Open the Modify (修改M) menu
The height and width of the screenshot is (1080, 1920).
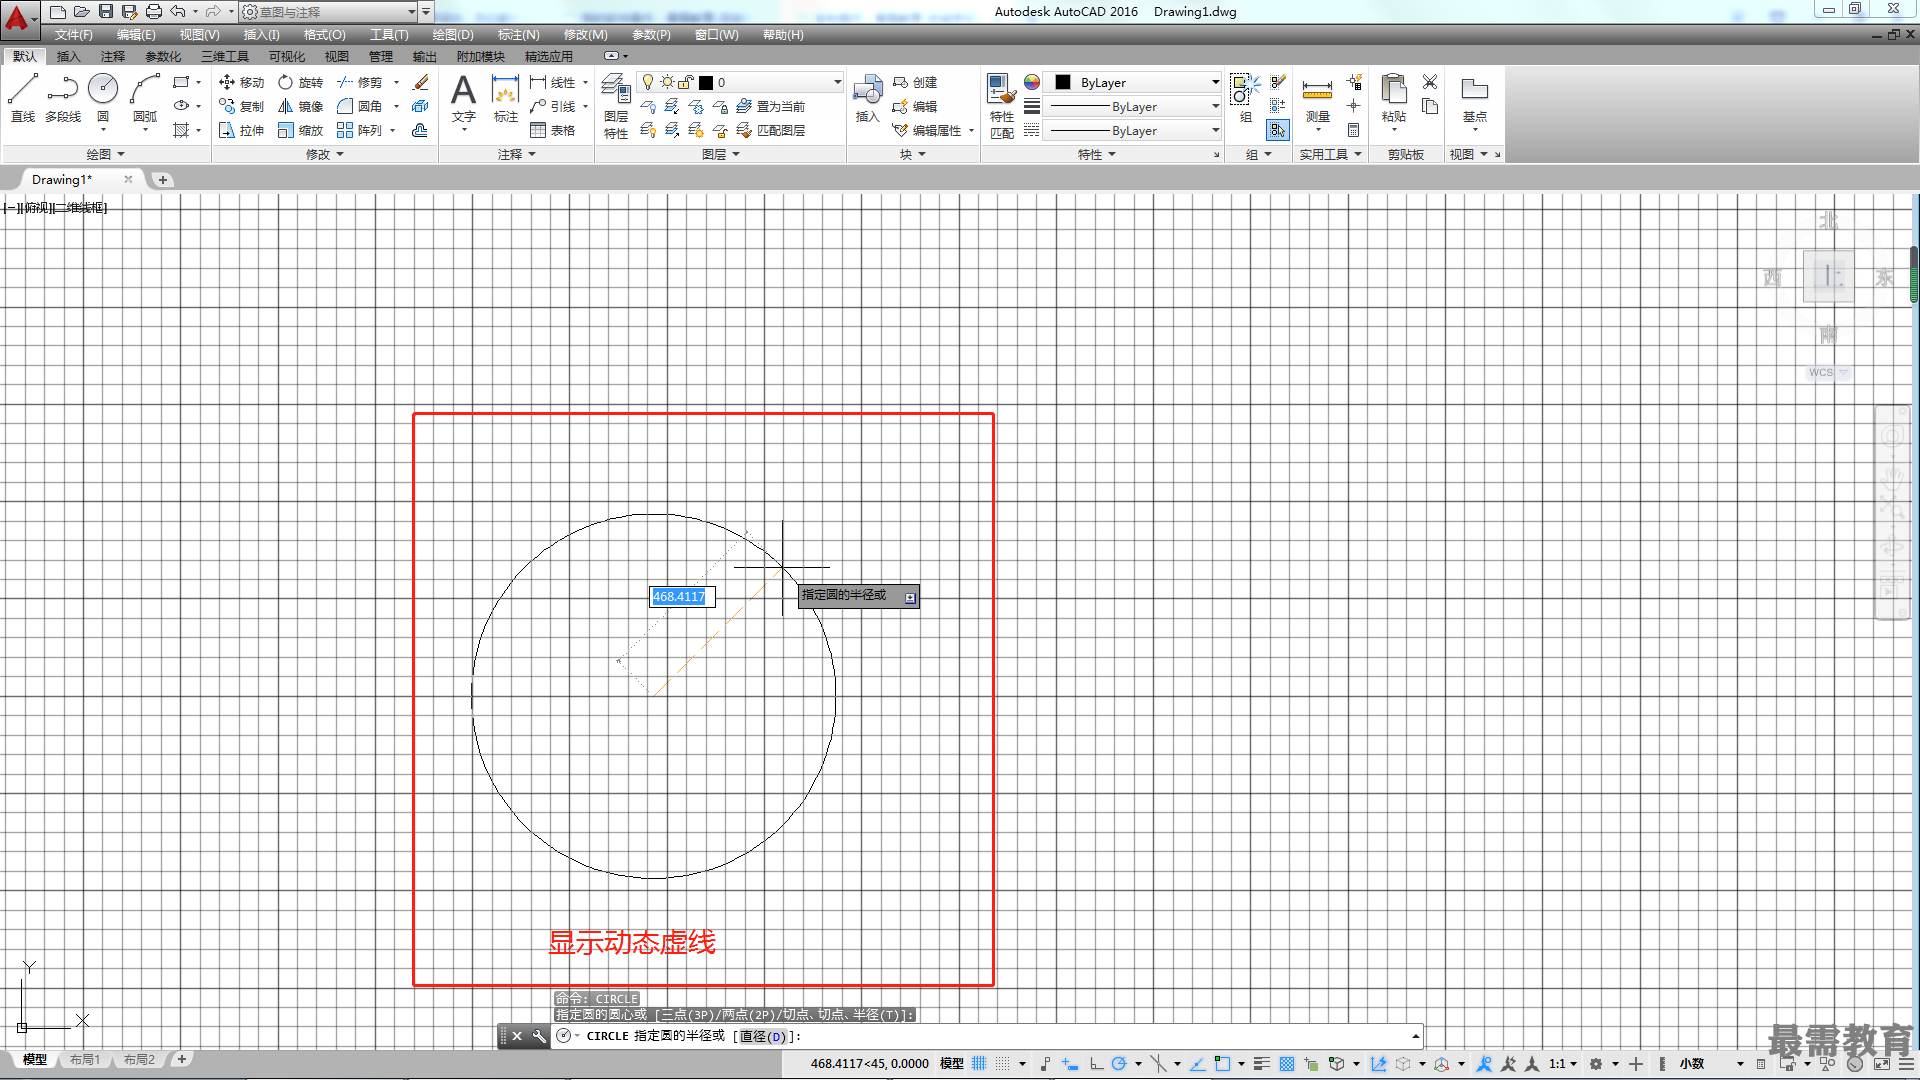click(585, 35)
